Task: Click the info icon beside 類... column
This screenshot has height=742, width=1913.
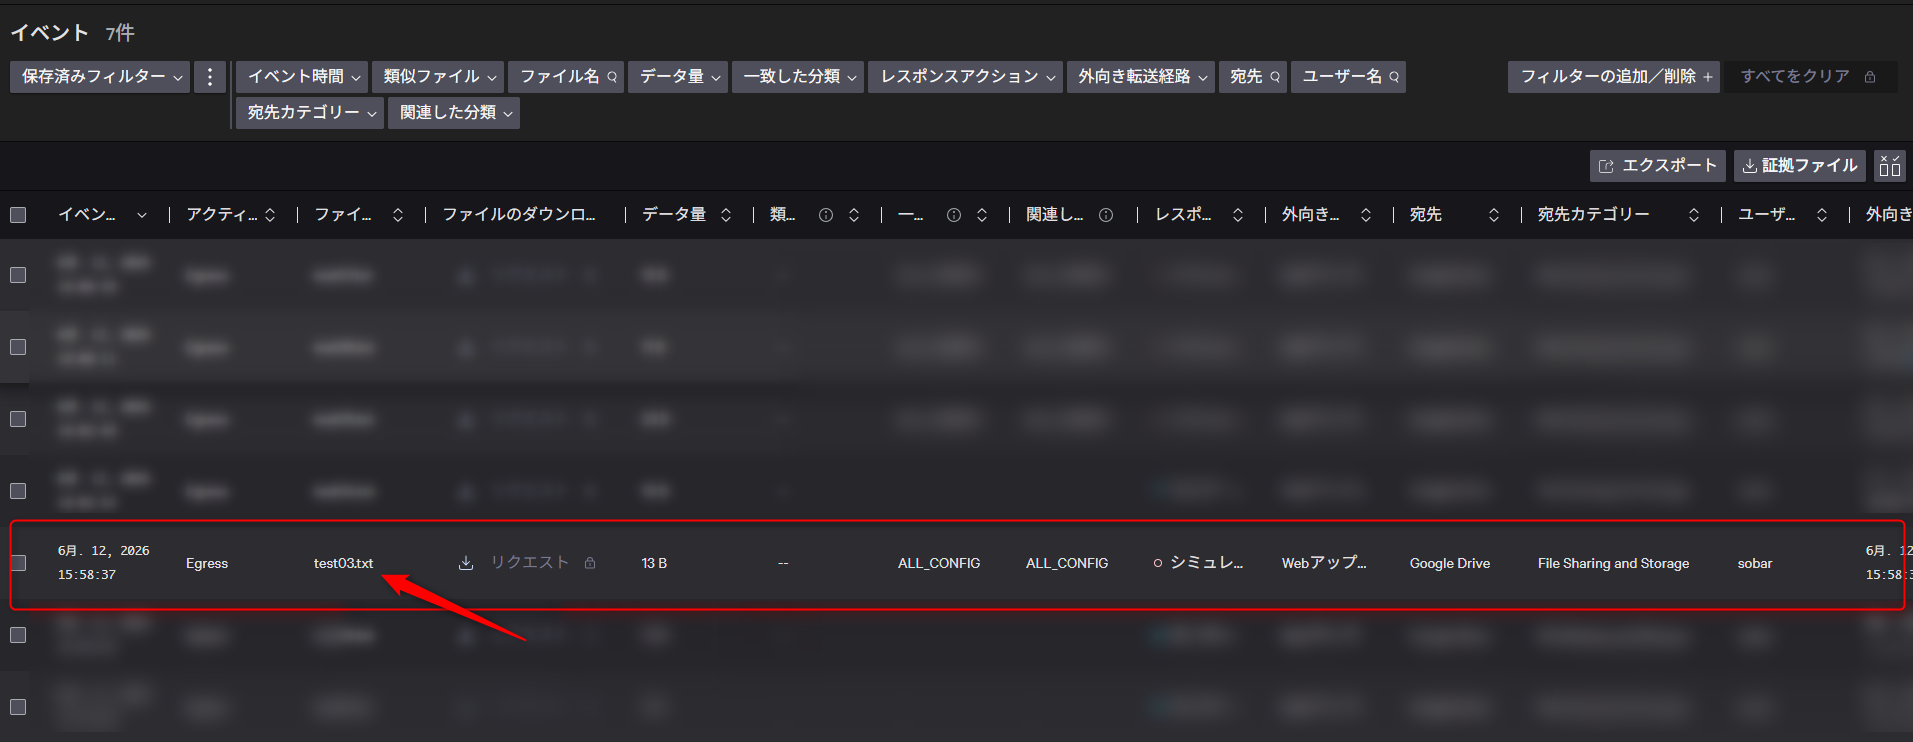Action: pyautogui.click(x=826, y=215)
